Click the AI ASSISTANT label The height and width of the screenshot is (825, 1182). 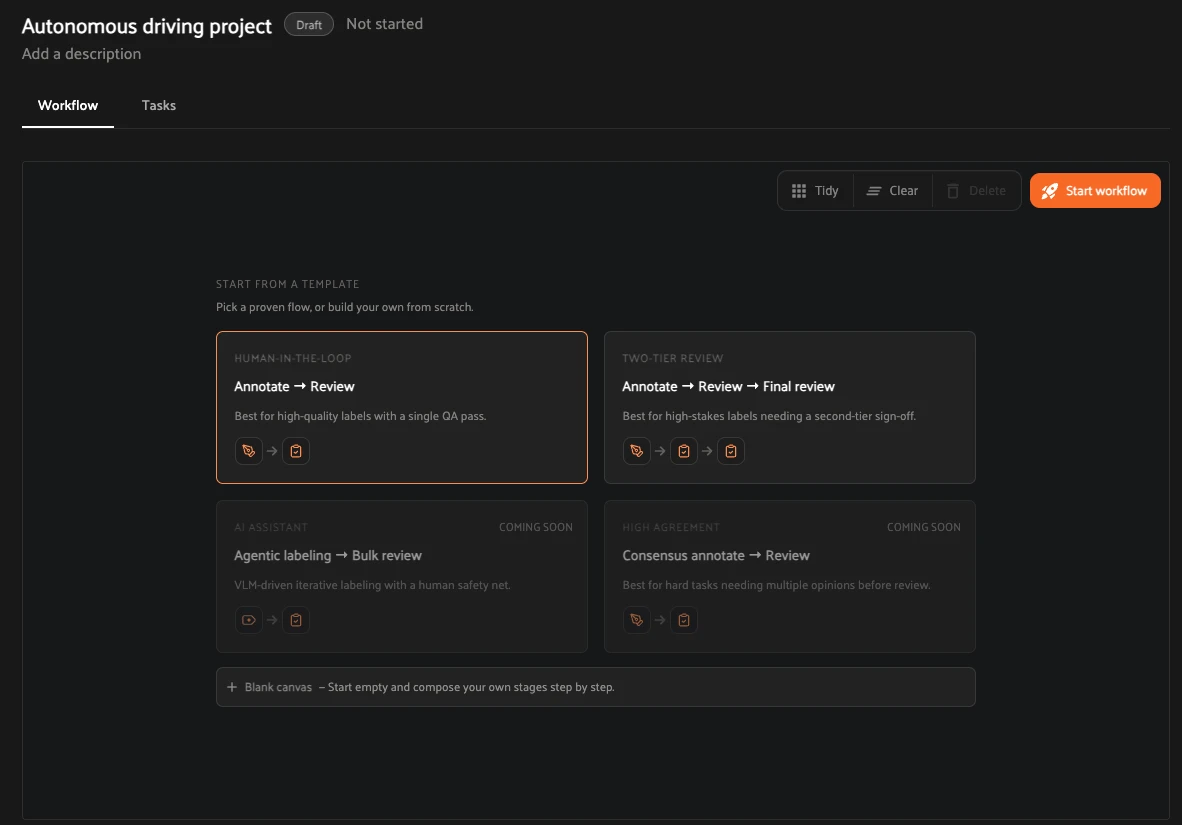point(271,527)
